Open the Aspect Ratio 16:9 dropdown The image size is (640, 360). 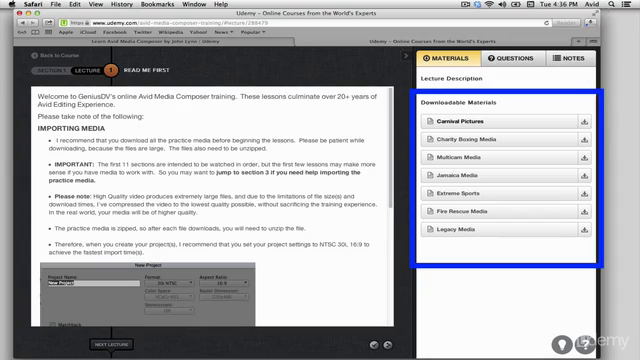click(224, 283)
